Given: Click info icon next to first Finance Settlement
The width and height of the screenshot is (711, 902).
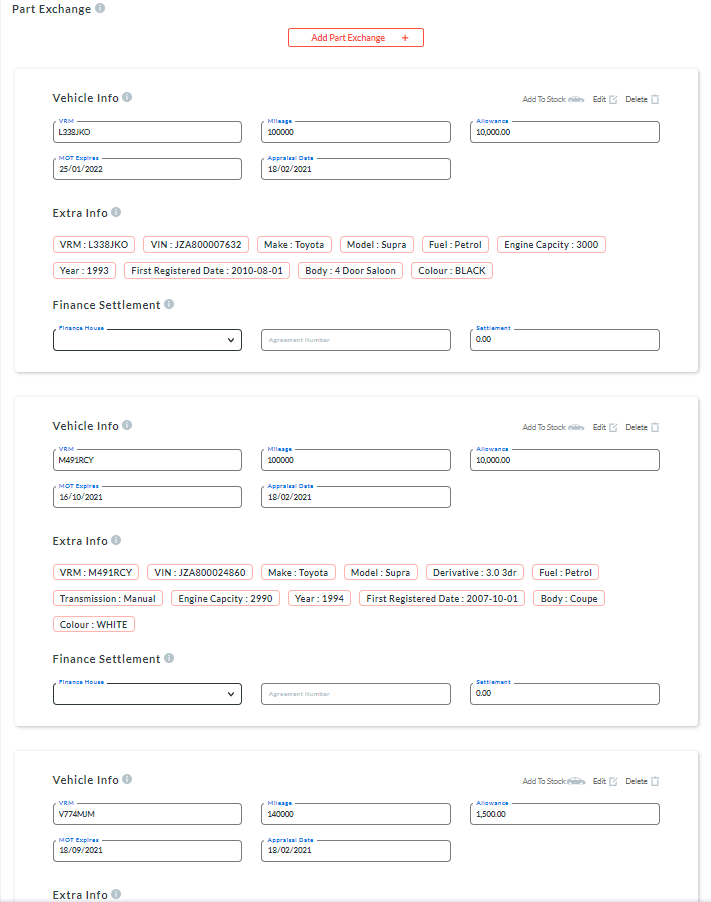Looking at the screenshot, I should tap(169, 305).
